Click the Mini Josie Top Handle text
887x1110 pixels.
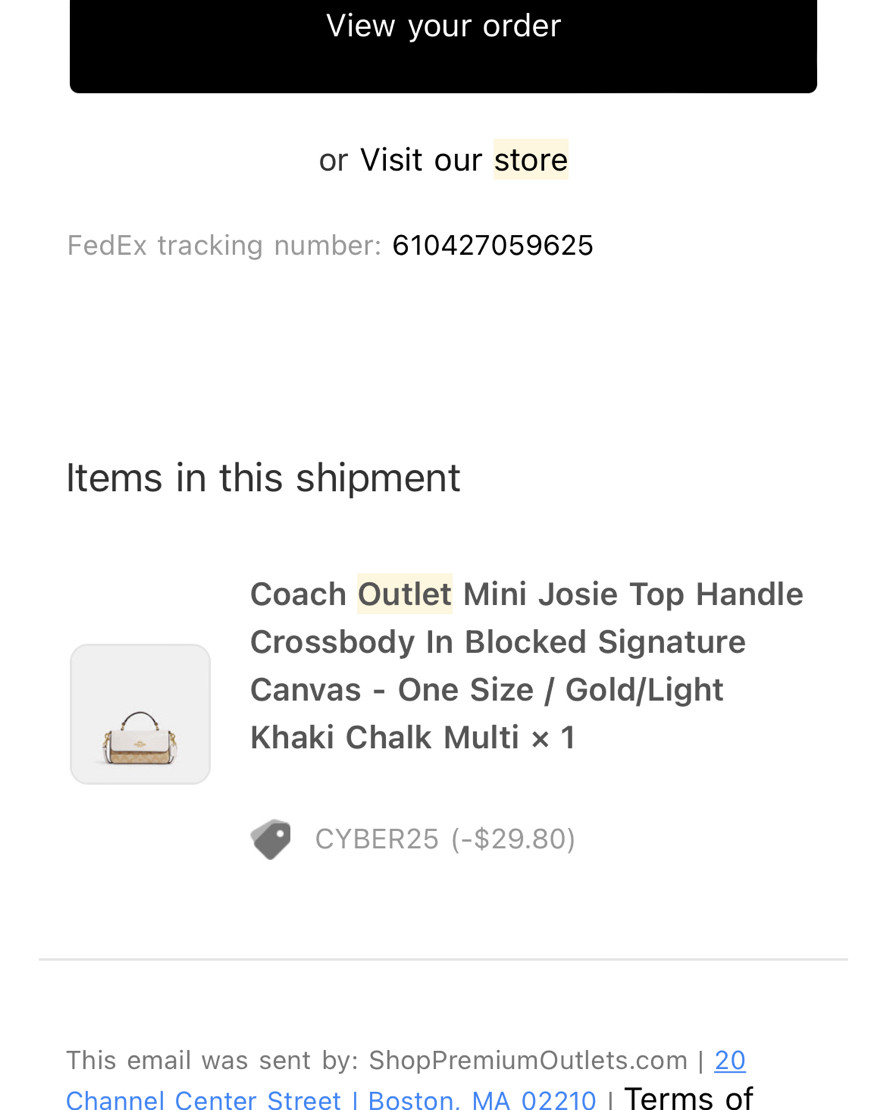pyautogui.click(x=633, y=594)
